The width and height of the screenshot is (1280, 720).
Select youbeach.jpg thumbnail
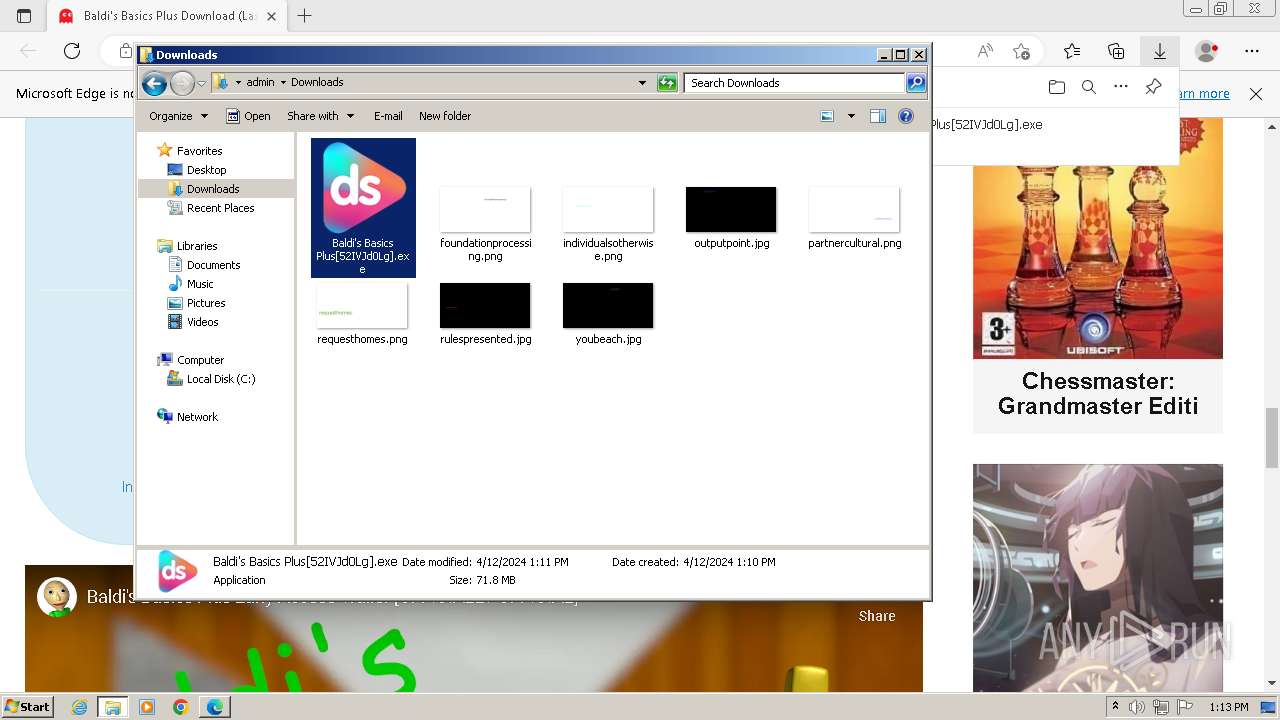point(608,305)
